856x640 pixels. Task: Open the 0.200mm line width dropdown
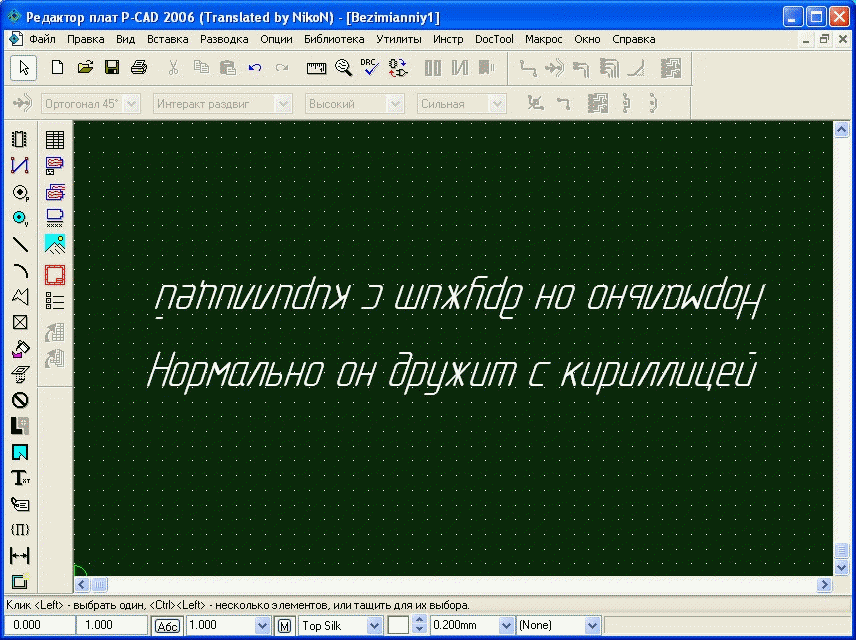(x=507, y=625)
